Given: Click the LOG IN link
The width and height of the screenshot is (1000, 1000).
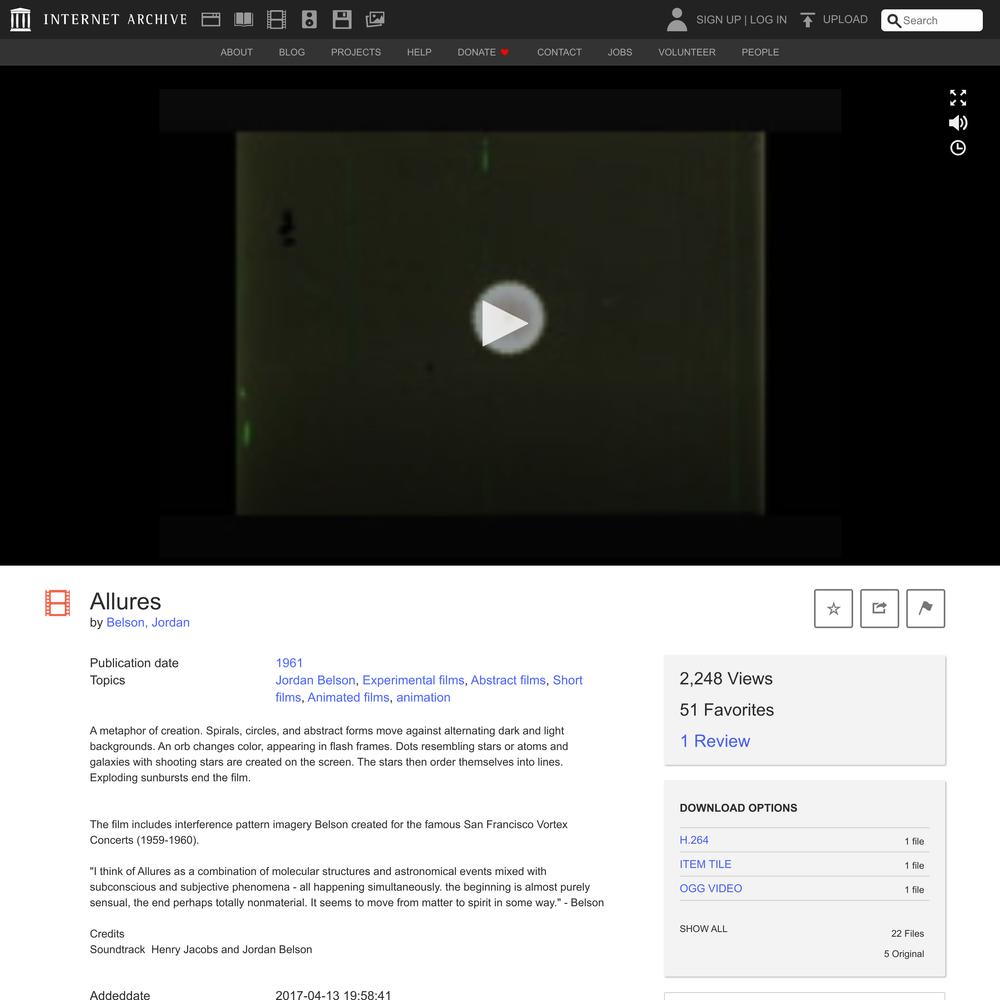Looking at the screenshot, I should click(768, 20).
